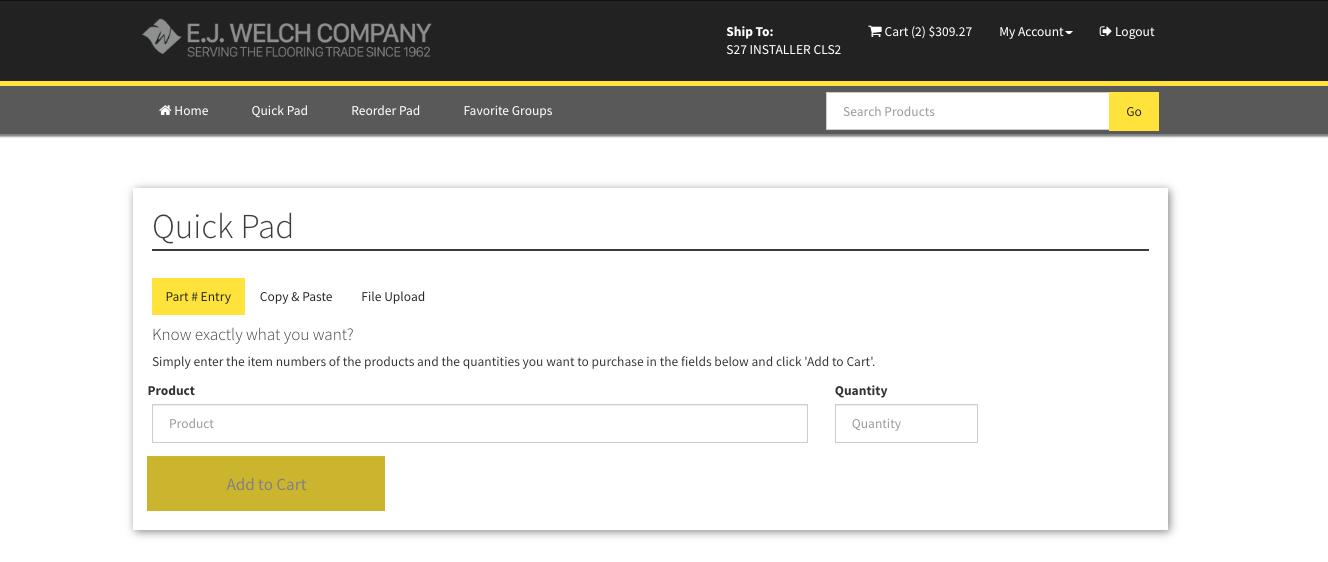1328x562 pixels.
Task: Open the Quick Pad menu item
Action: point(279,110)
